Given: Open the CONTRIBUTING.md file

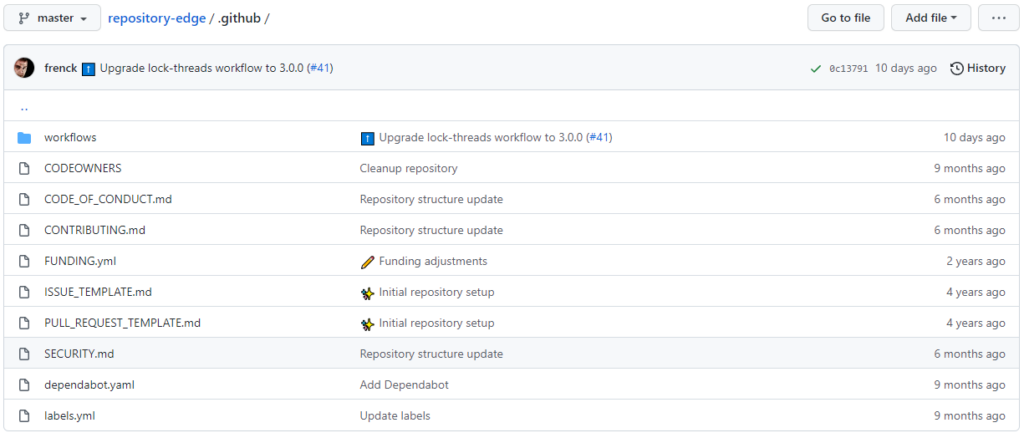Looking at the screenshot, I should (x=95, y=230).
